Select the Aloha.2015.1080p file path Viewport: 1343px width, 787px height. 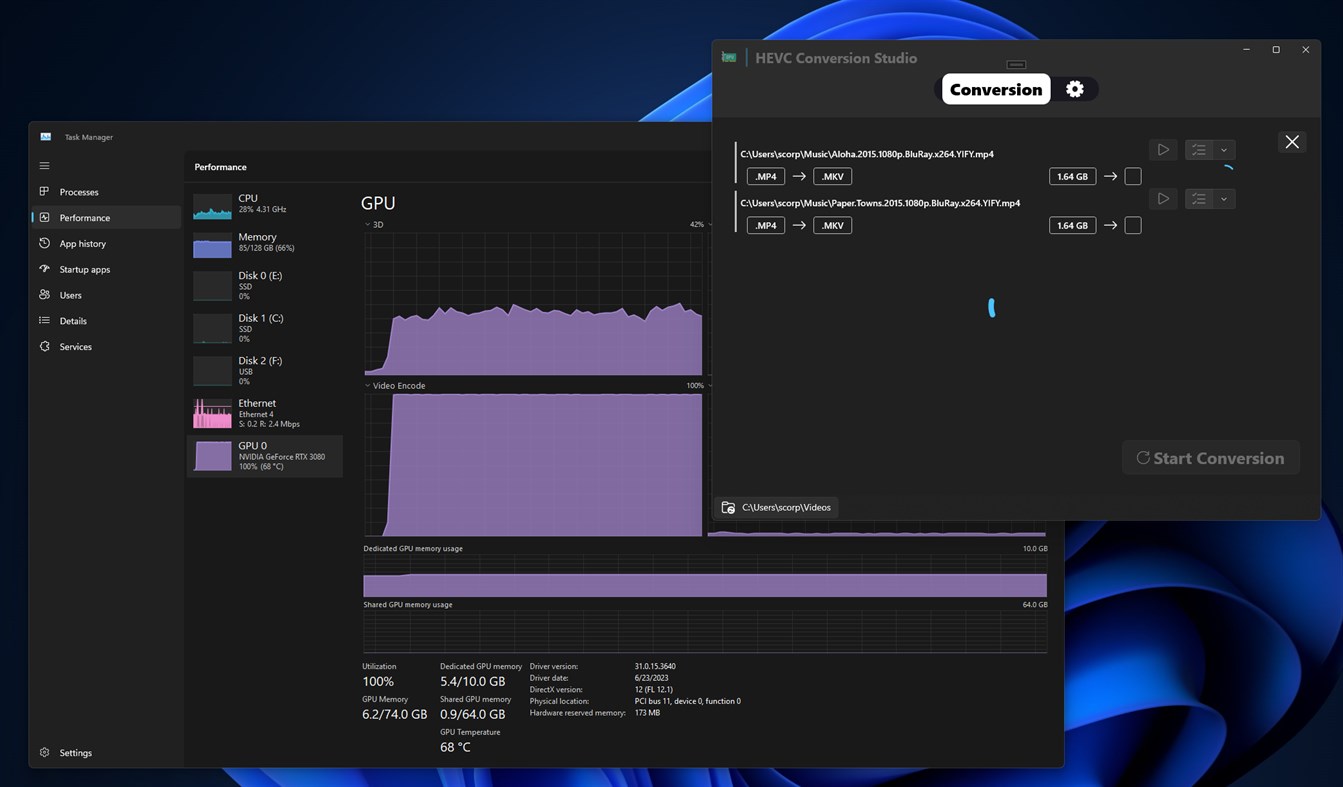pos(867,154)
